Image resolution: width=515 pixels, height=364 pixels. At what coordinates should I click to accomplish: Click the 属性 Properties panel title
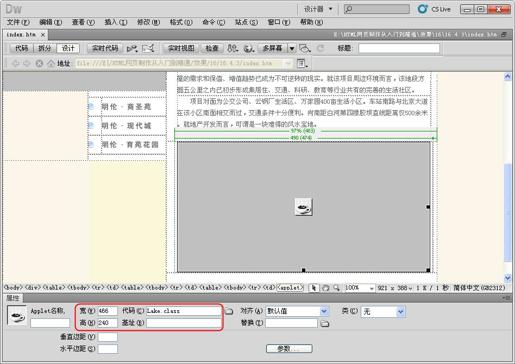click(13, 298)
